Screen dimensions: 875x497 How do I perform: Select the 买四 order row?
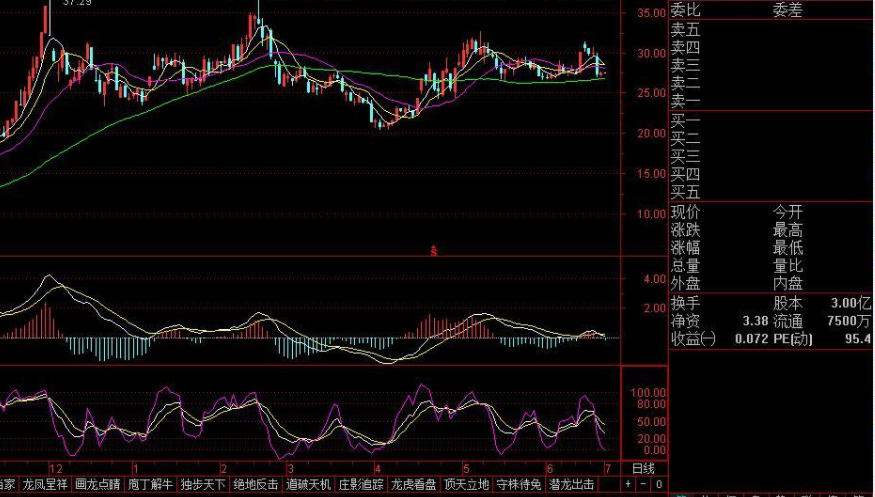click(x=772, y=175)
